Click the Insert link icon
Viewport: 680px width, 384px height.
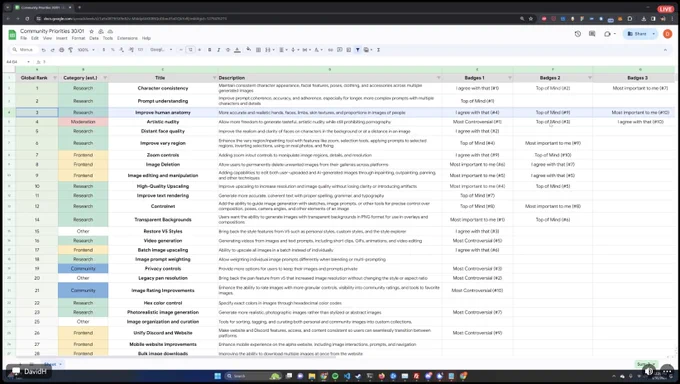(x=330, y=50)
